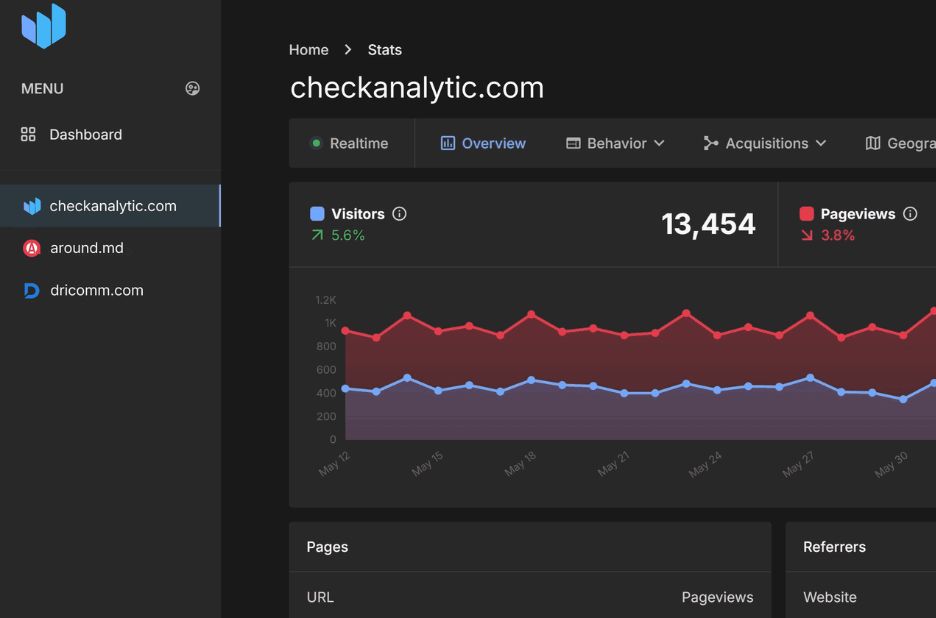Switch to Realtime view
Viewport: 936px width, 618px height.
pos(349,143)
